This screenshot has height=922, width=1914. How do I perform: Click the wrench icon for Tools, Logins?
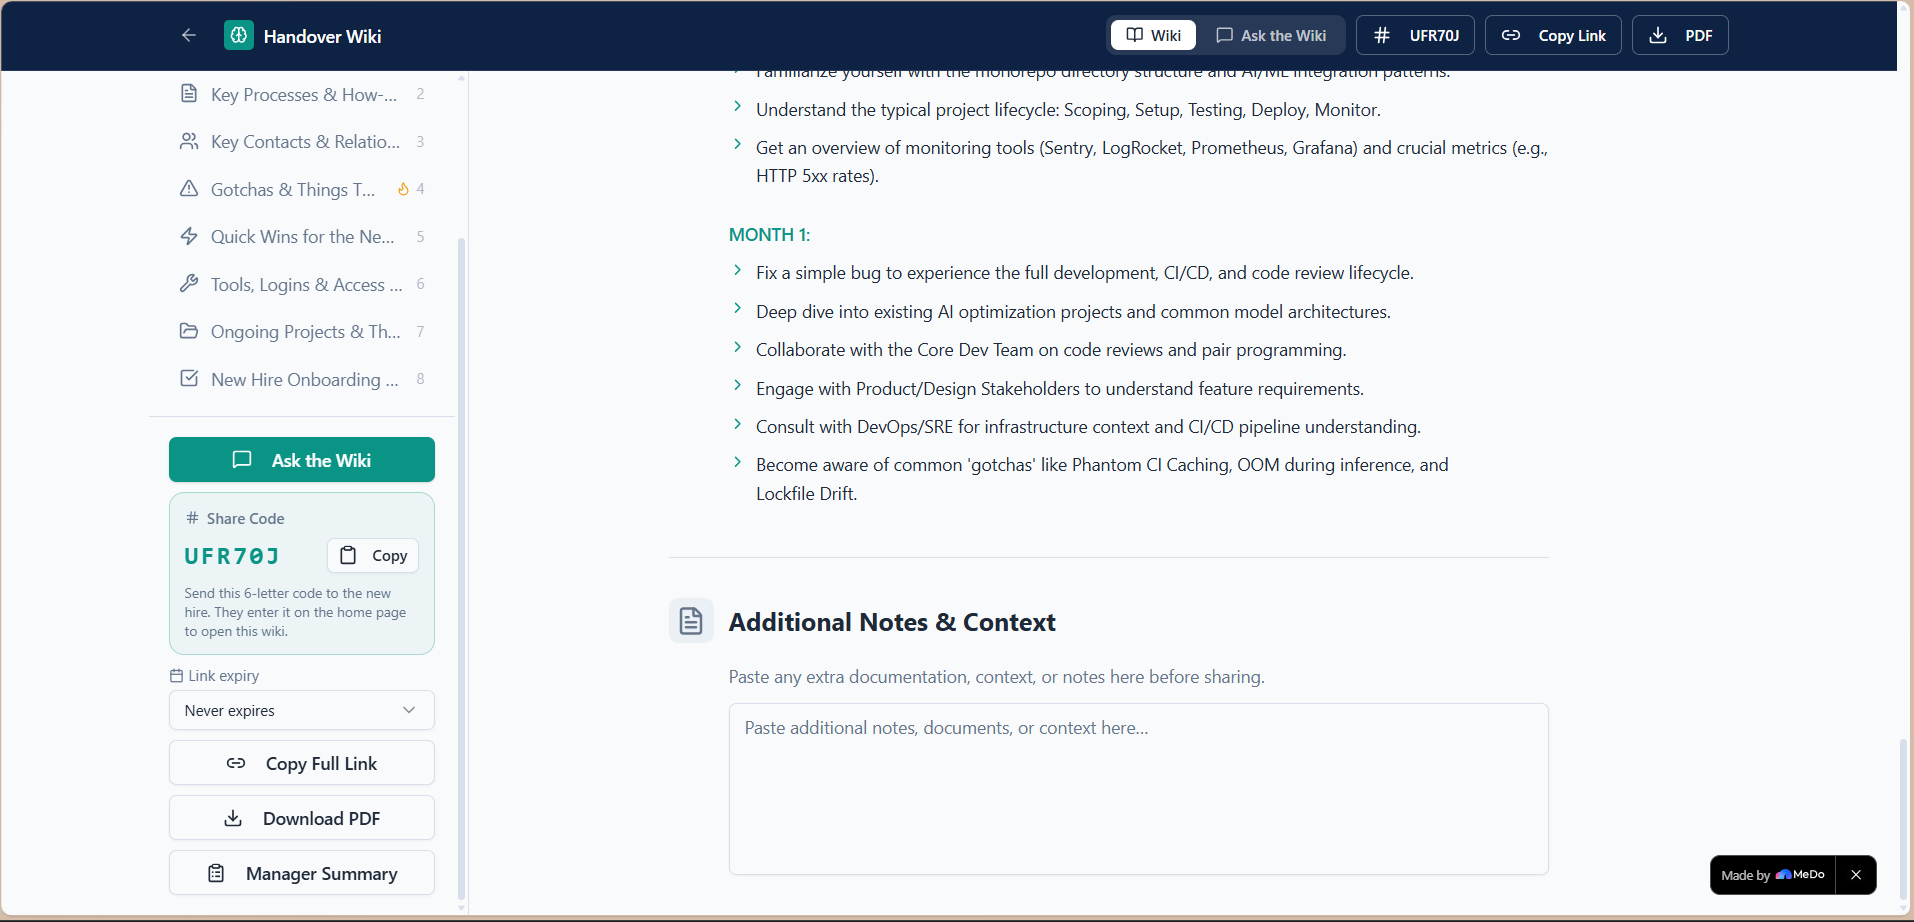(x=189, y=284)
